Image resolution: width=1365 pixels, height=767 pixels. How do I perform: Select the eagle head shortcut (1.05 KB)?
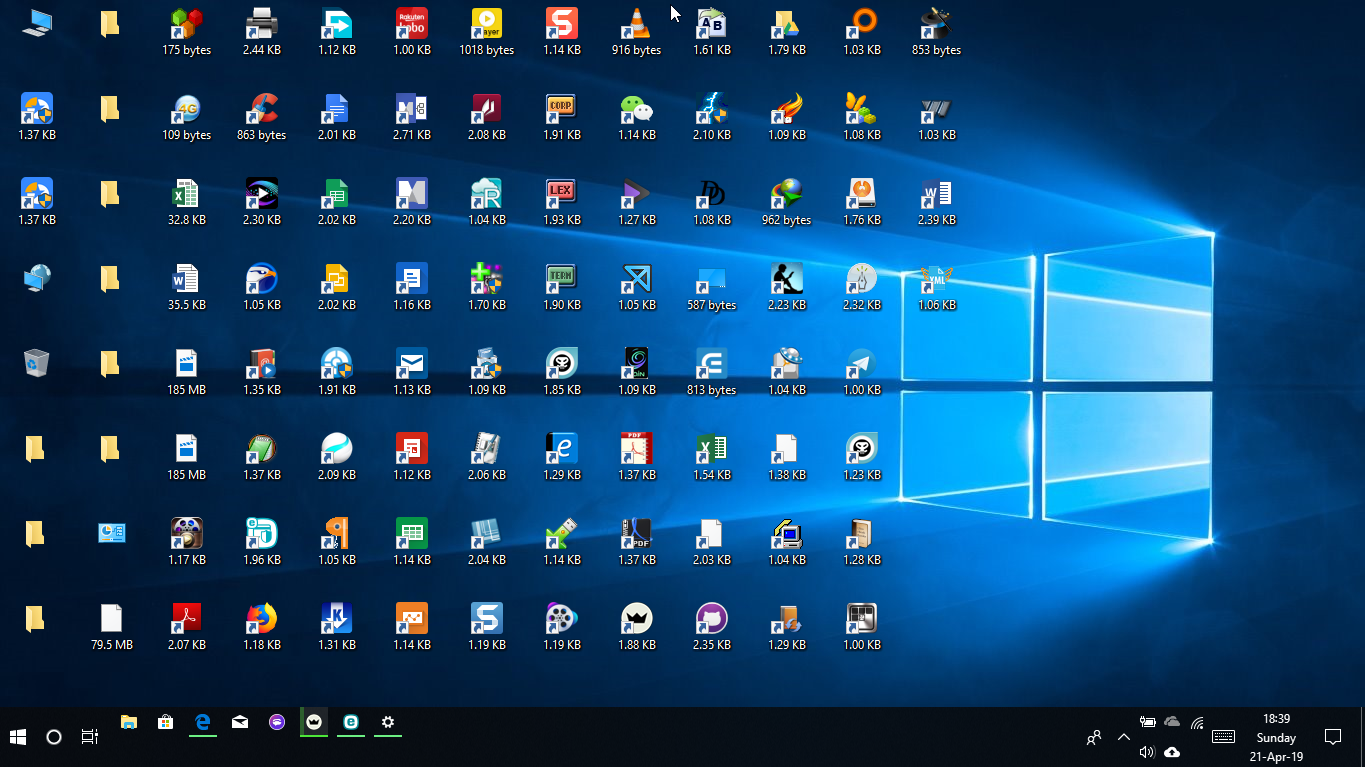coord(261,278)
